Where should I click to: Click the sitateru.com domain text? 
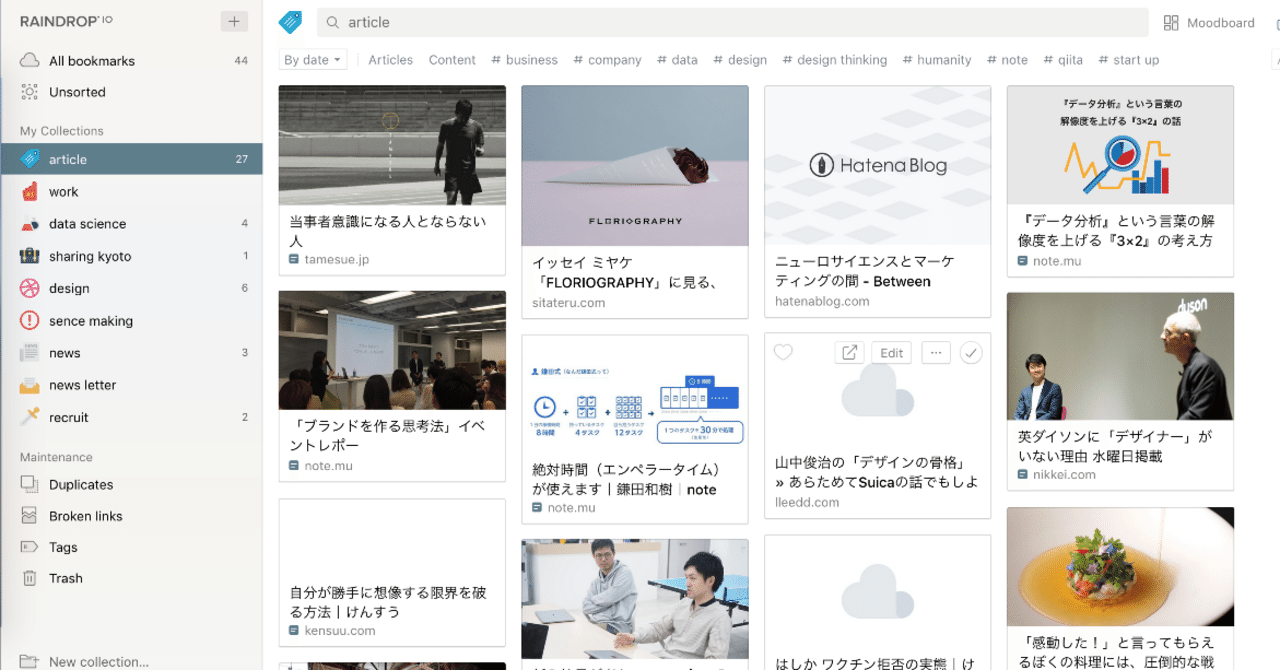[x=569, y=302]
